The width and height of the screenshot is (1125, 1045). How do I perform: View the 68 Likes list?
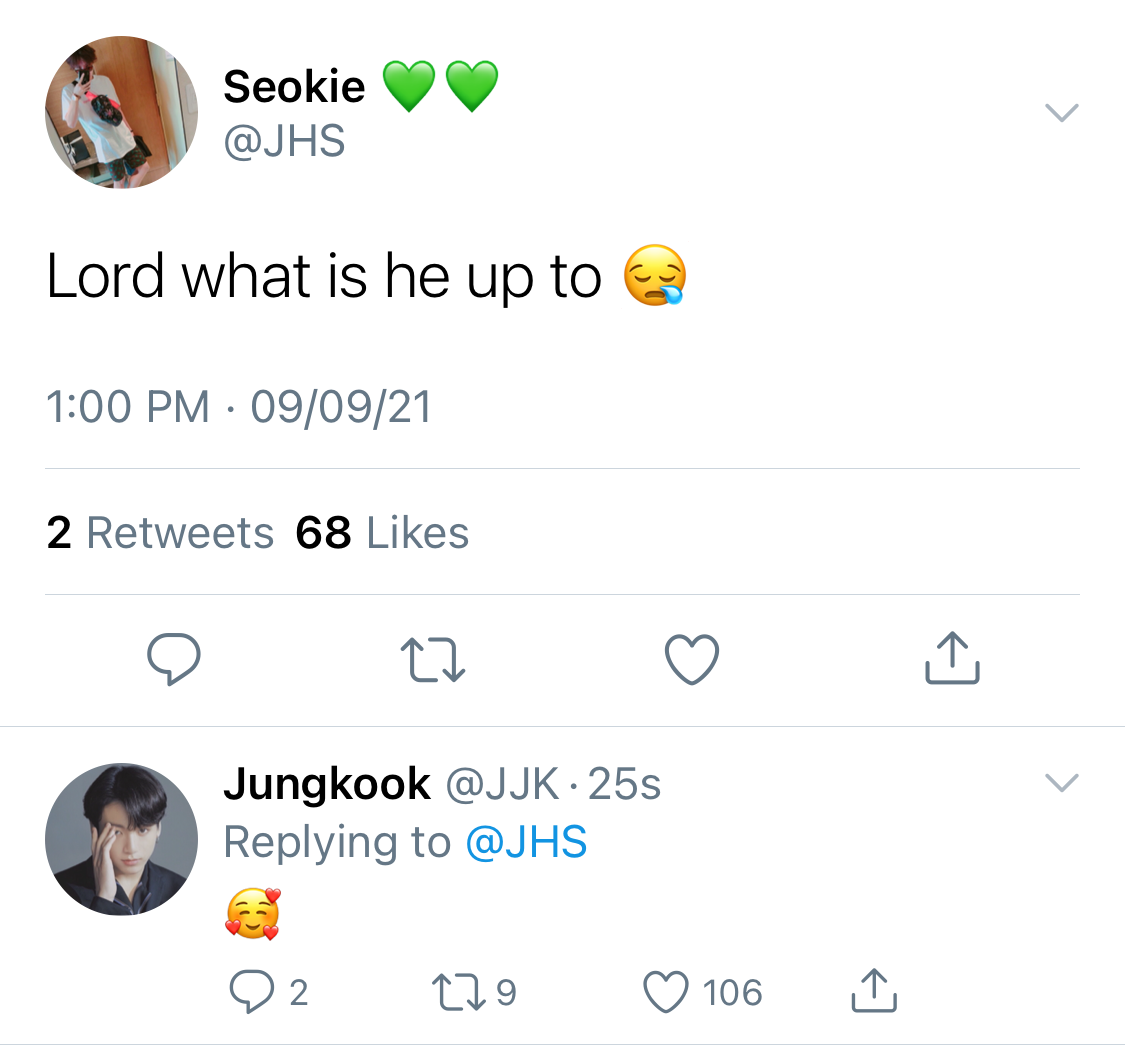(382, 533)
